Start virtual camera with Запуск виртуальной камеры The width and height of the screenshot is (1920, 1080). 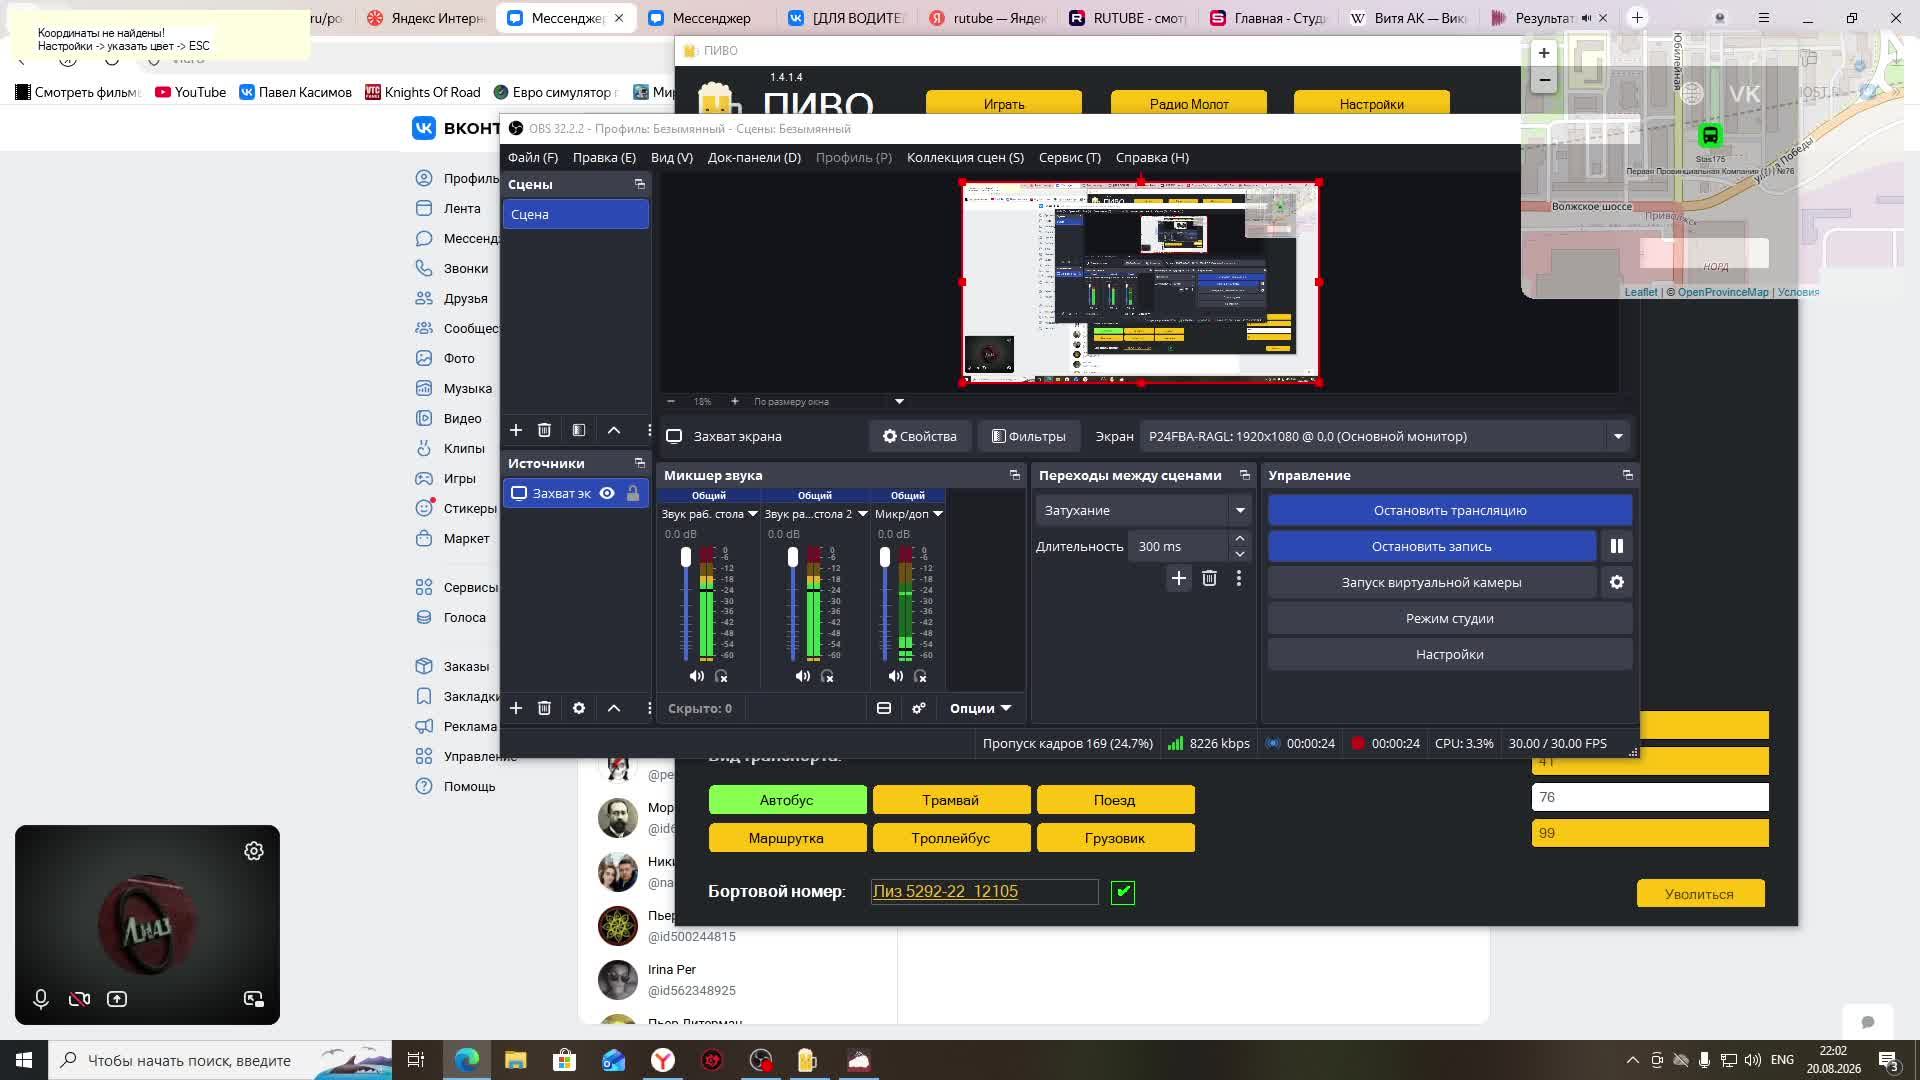pos(1432,582)
